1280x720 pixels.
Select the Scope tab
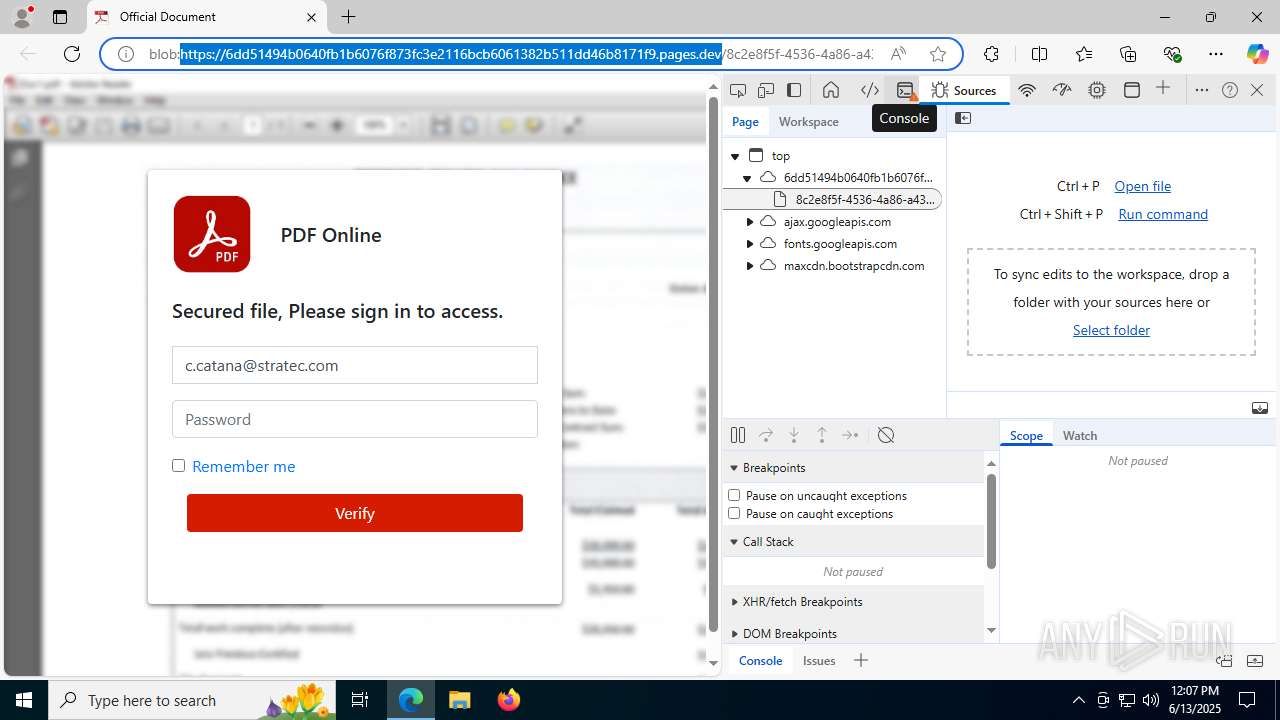click(x=1026, y=435)
